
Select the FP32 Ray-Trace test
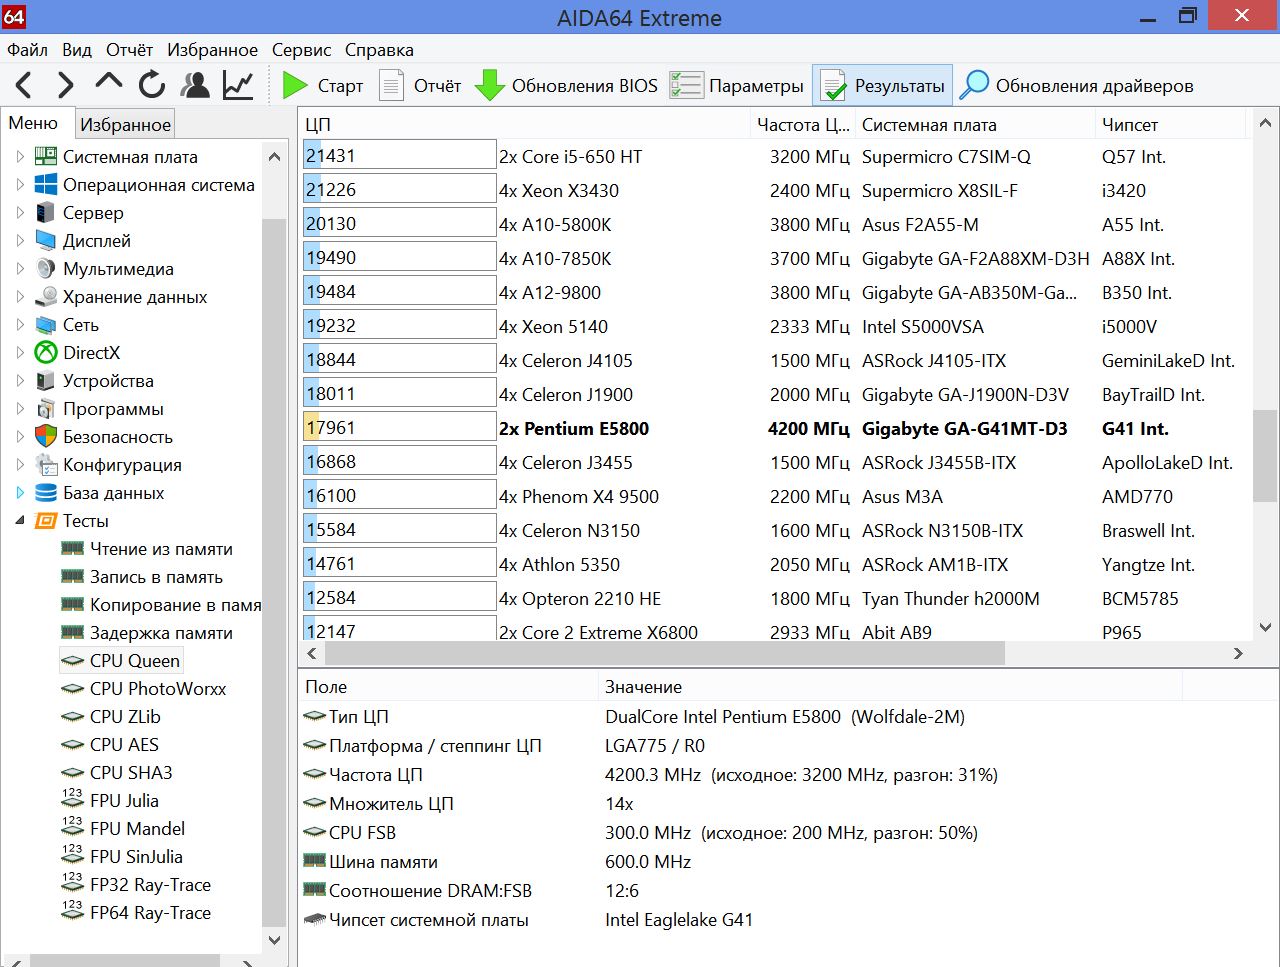coord(136,885)
